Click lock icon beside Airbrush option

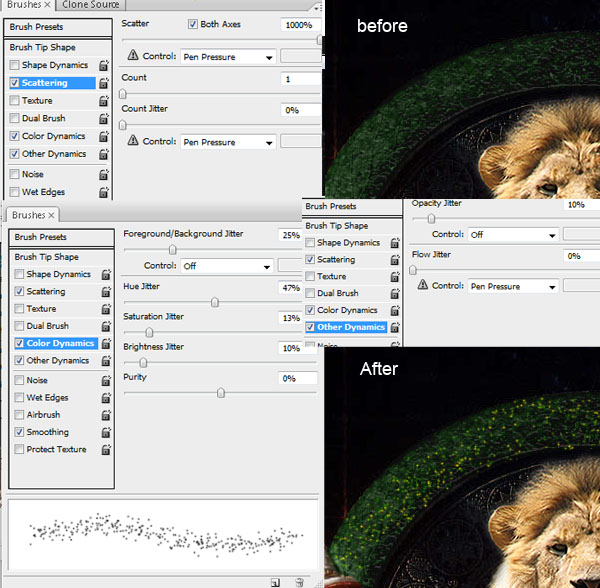(x=106, y=415)
